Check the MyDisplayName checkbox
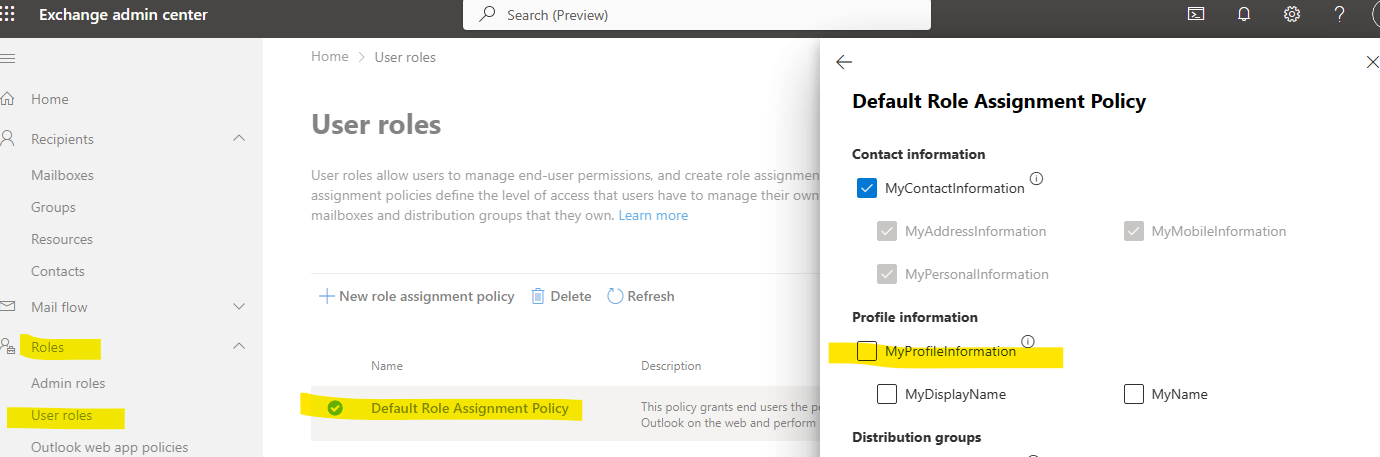Screen dimensions: 1380x457 (x=887, y=394)
